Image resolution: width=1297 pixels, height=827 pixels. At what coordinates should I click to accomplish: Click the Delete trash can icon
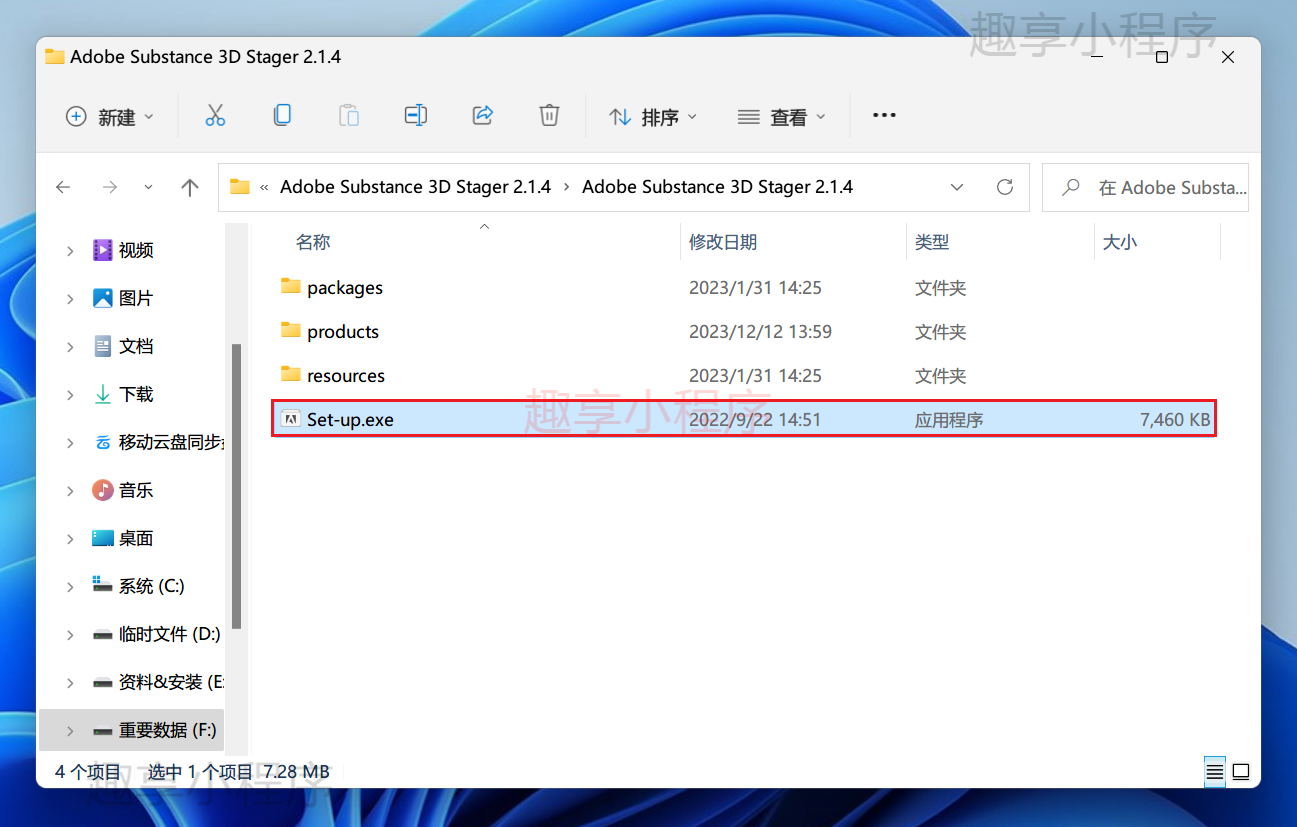click(549, 116)
